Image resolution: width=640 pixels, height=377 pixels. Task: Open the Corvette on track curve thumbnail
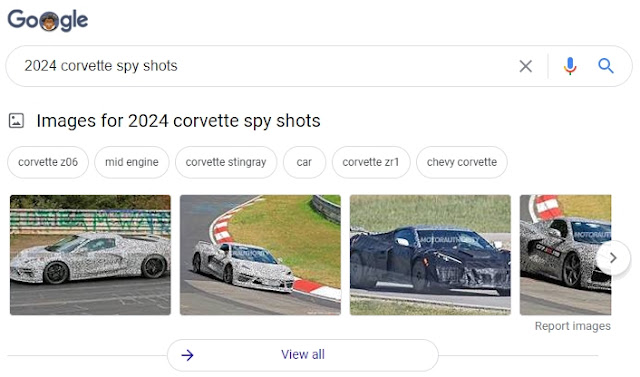coord(260,255)
